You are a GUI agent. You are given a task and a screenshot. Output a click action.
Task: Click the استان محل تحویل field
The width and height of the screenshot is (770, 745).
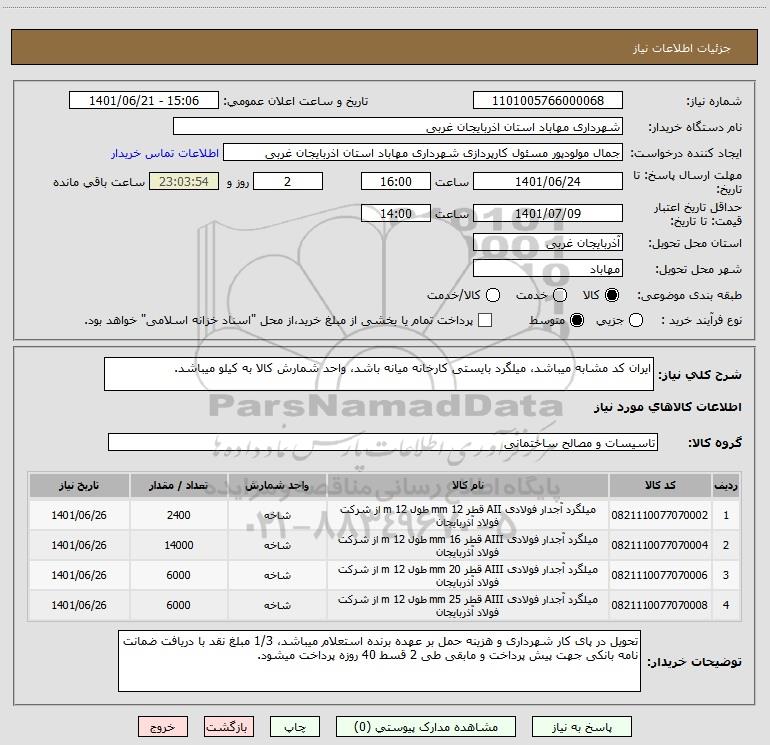pos(548,242)
